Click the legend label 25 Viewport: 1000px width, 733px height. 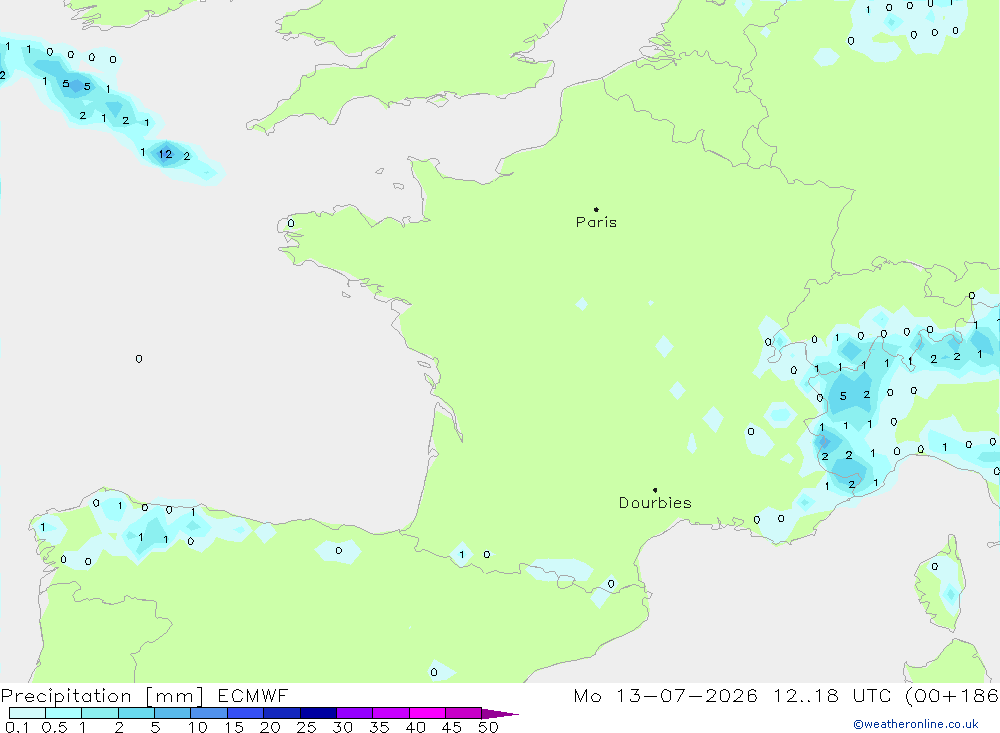306,727
